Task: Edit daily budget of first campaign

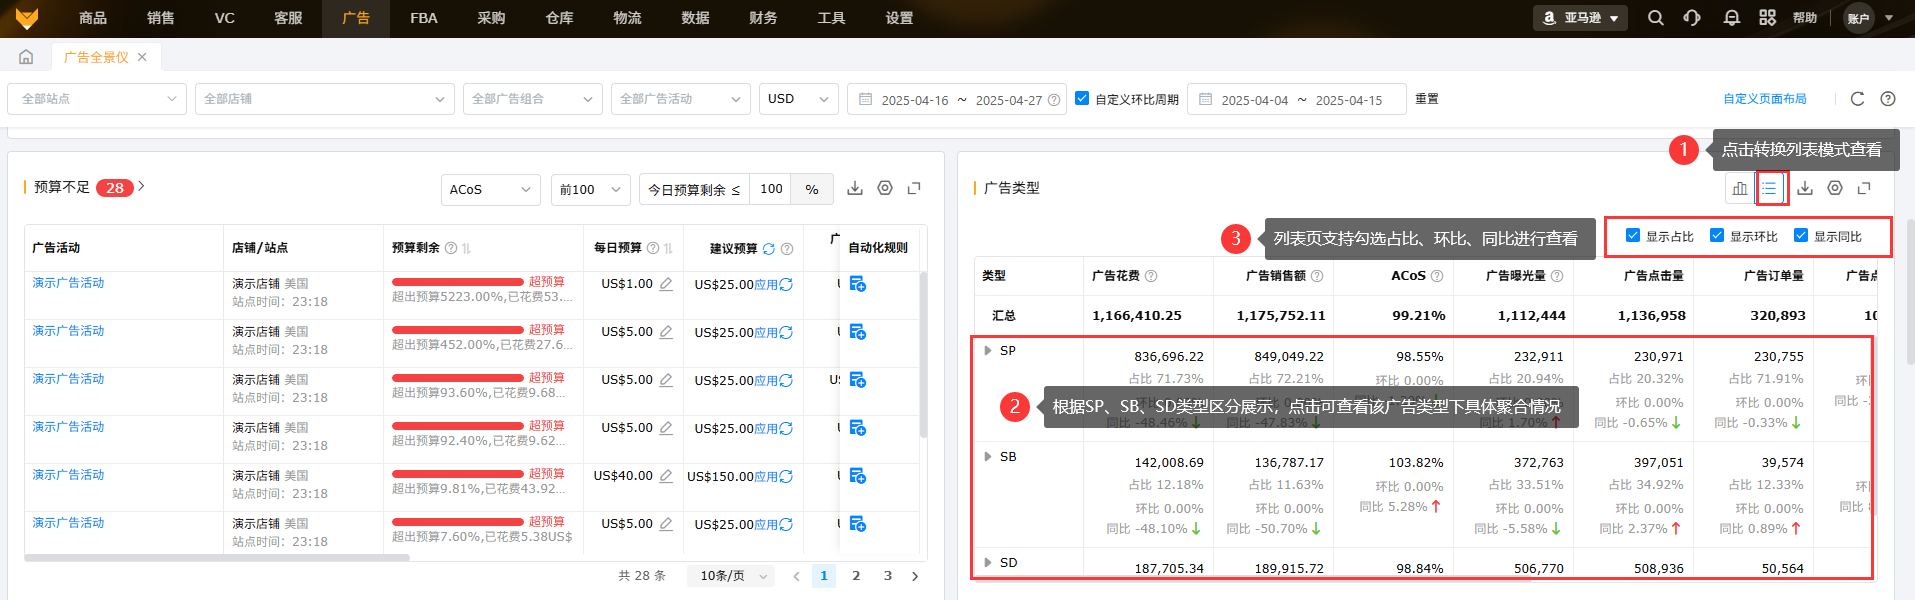Action: coord(666,284)
